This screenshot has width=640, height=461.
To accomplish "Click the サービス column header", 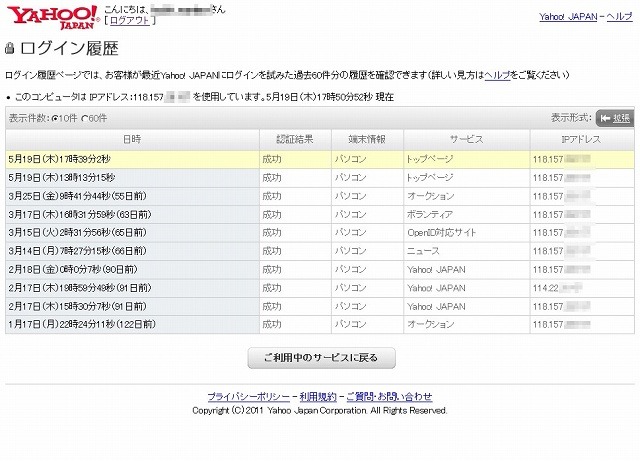I will click(x=467, y=140).
